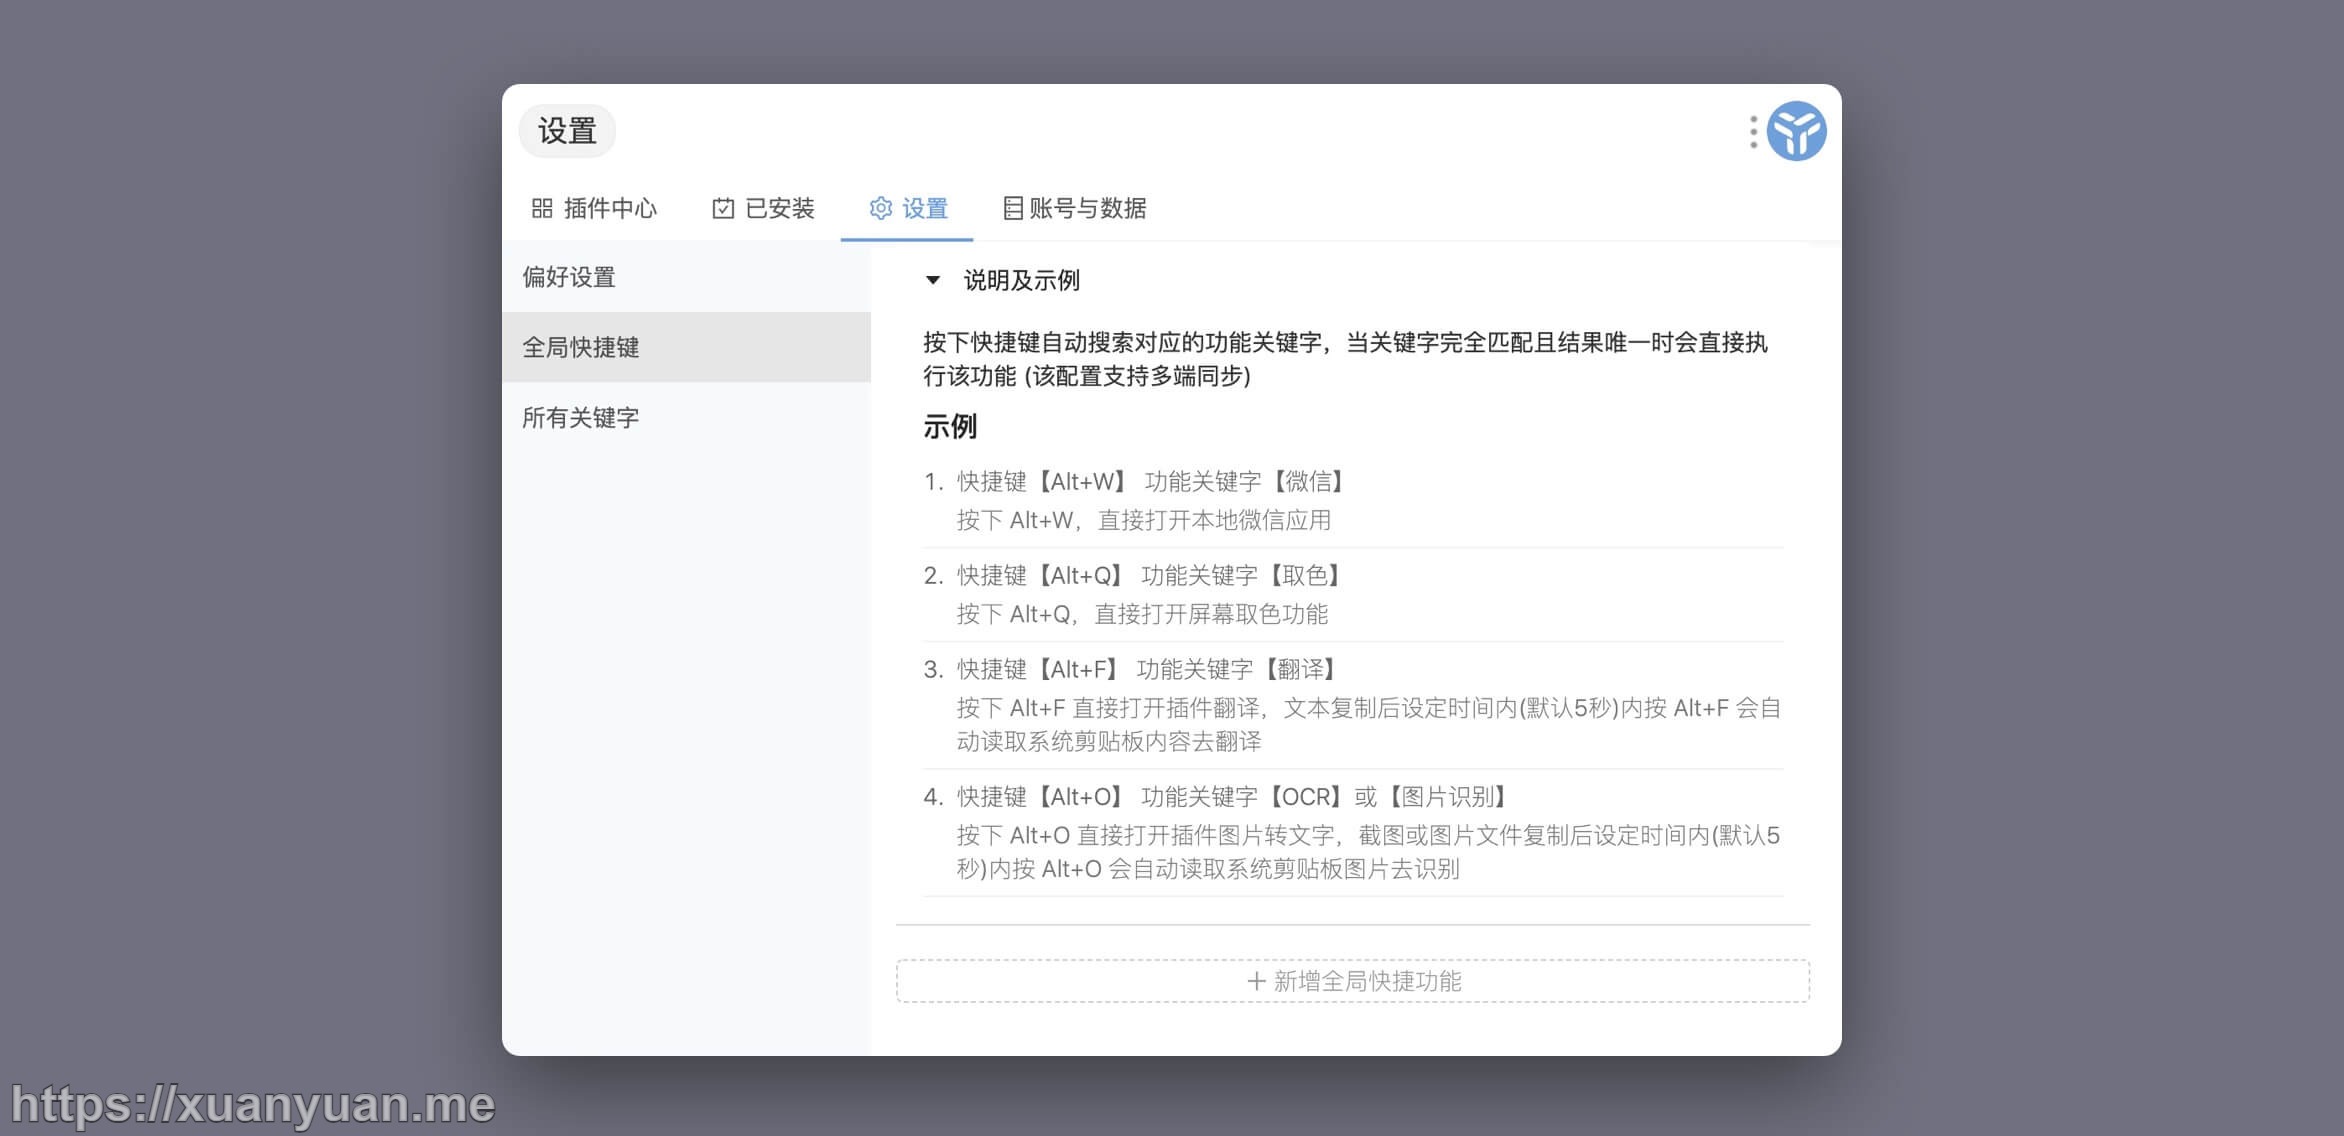Open 所有关键字 in the sidebar
The image size is (2344, 1136).
pyautogui.click(x=686, y=417)
